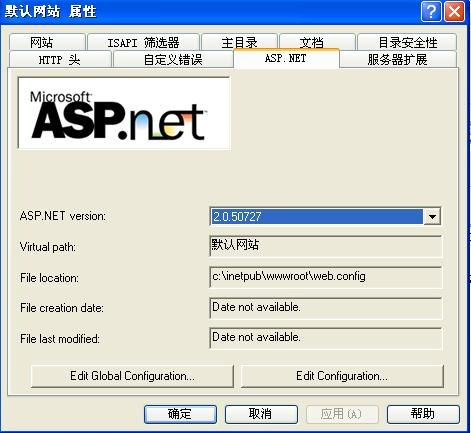Click the Virtual path label
471x433 pixels.
coord(48,247)
